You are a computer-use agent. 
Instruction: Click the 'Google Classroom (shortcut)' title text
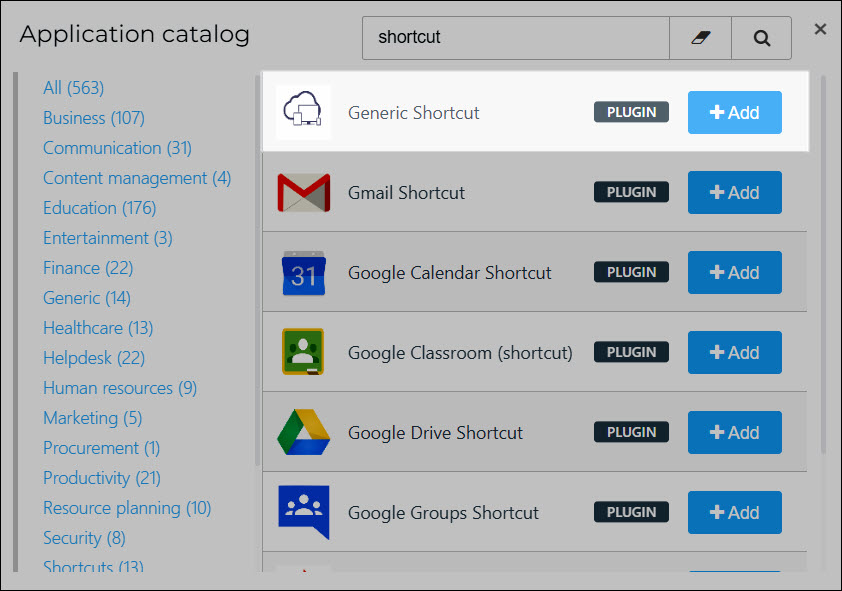pos(460,353)
